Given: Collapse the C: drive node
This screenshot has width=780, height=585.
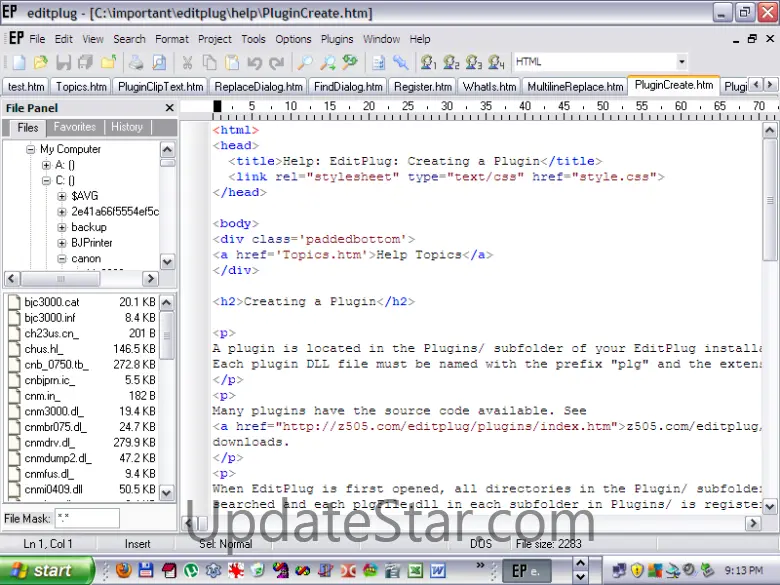Looking at the screenshot, I should coord(46,180).
